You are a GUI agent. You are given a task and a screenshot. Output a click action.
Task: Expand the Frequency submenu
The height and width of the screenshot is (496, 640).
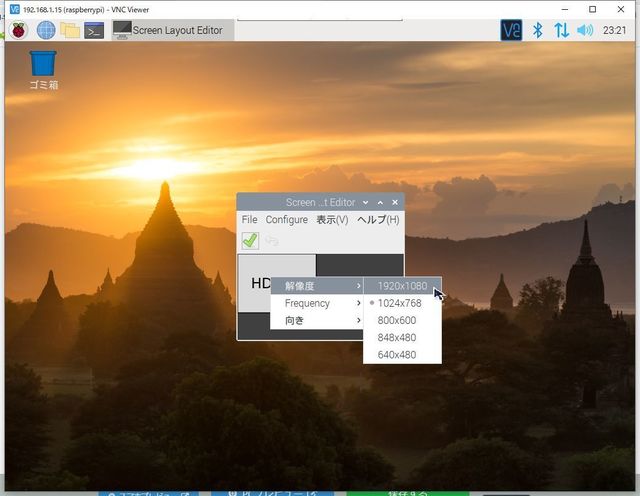click(317, 303)
